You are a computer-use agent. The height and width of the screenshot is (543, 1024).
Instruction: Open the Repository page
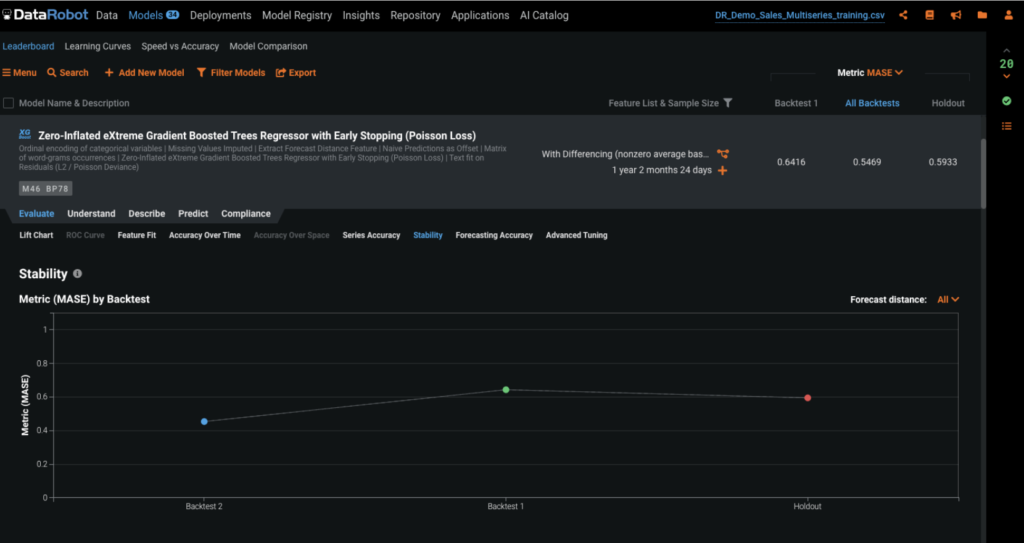click(x=415, y=15)
